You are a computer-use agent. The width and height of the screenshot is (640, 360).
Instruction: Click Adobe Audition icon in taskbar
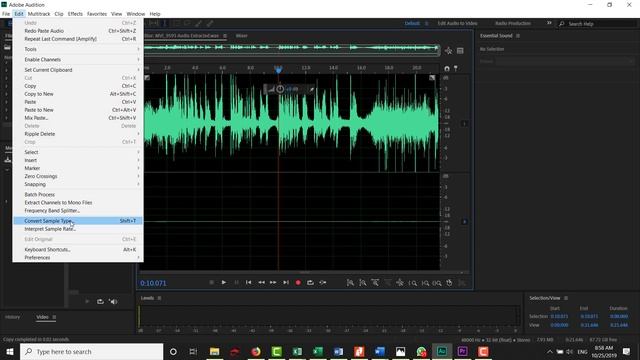[442, 351]
